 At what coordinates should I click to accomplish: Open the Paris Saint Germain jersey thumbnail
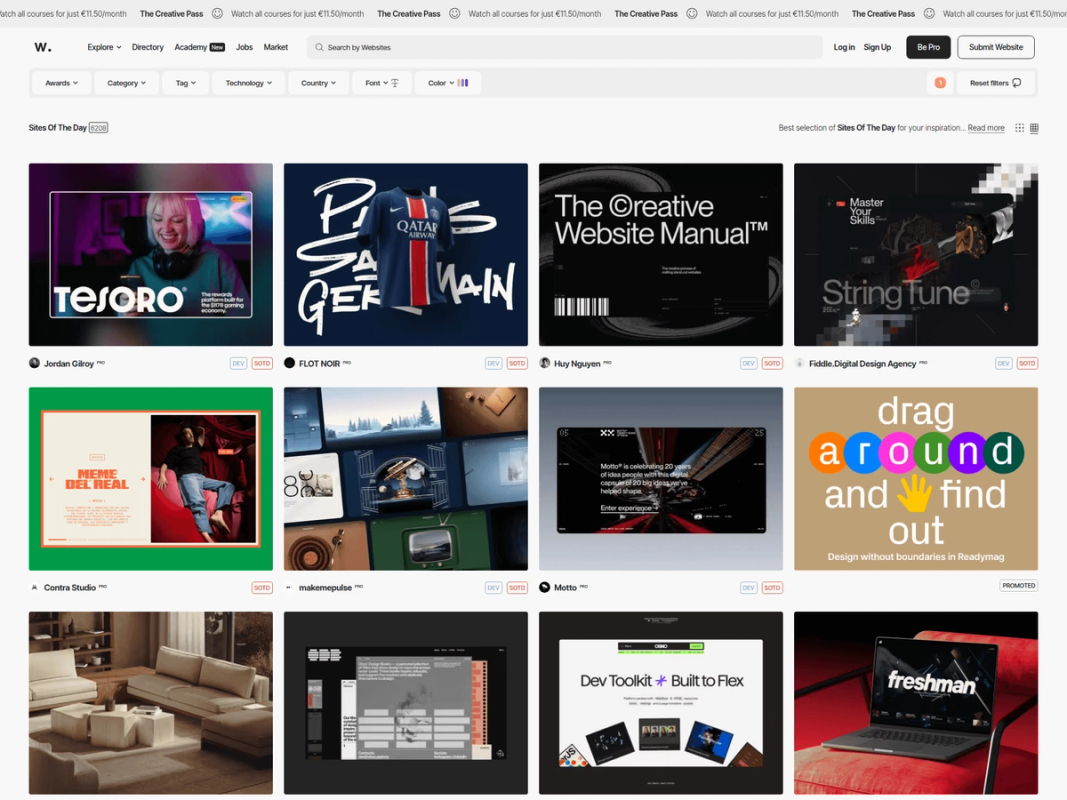click(406, 254)
